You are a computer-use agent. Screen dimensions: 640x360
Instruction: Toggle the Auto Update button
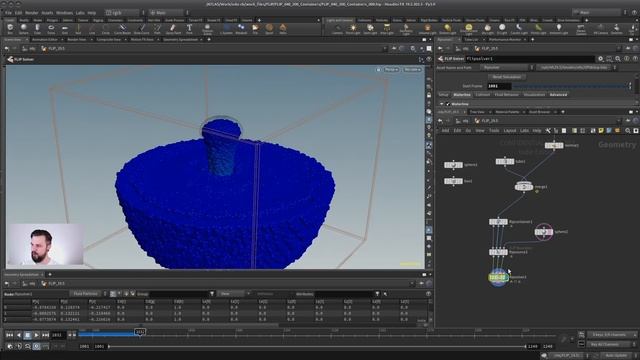tap(617, 356)
